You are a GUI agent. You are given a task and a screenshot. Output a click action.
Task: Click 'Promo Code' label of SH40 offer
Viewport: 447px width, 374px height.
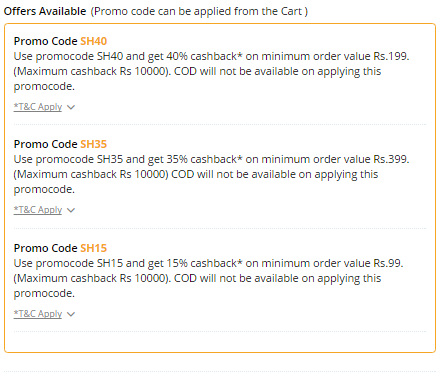tap(45, 41)
